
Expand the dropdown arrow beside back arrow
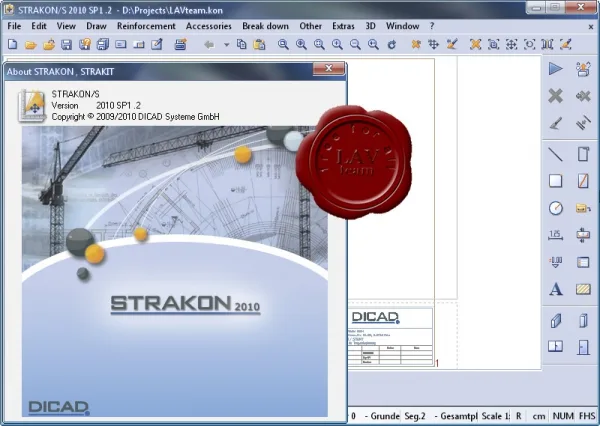pos(227,45)
